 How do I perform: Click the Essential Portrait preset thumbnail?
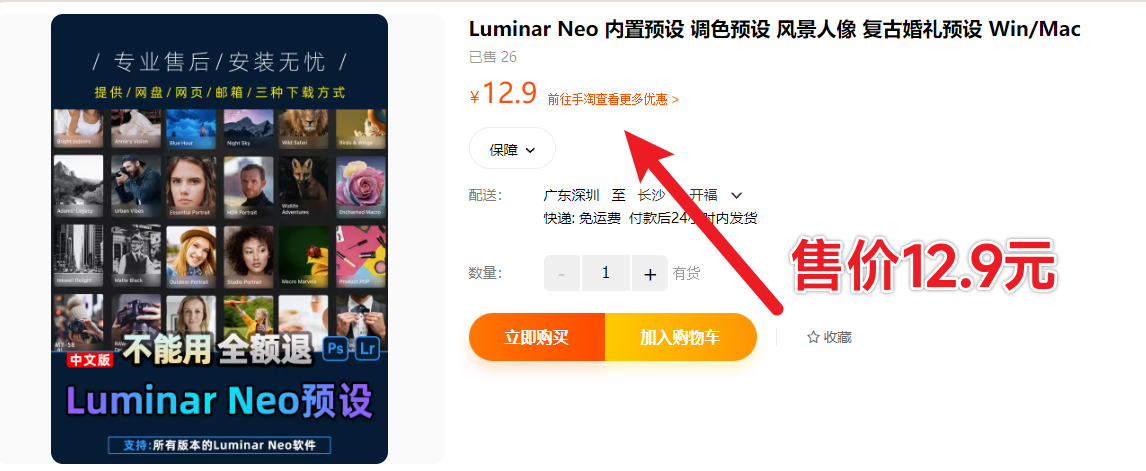[x=191, y=186]
